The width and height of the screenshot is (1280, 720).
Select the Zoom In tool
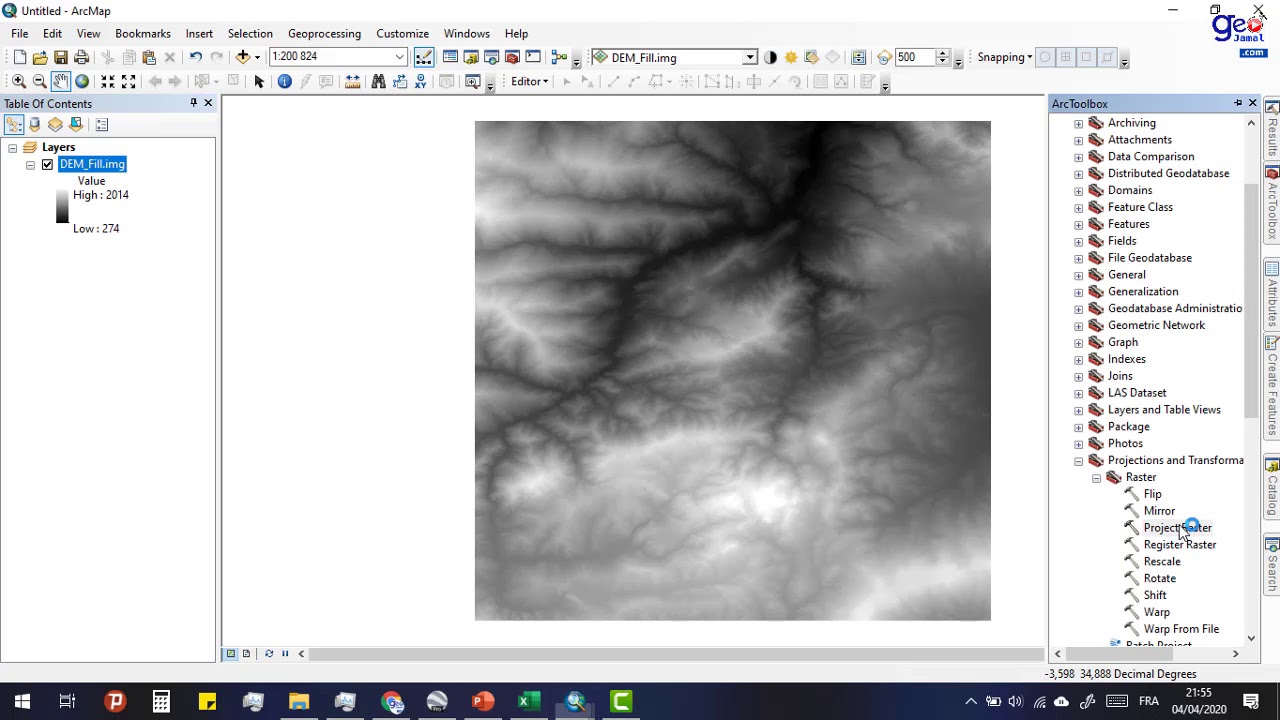point(19,81)
